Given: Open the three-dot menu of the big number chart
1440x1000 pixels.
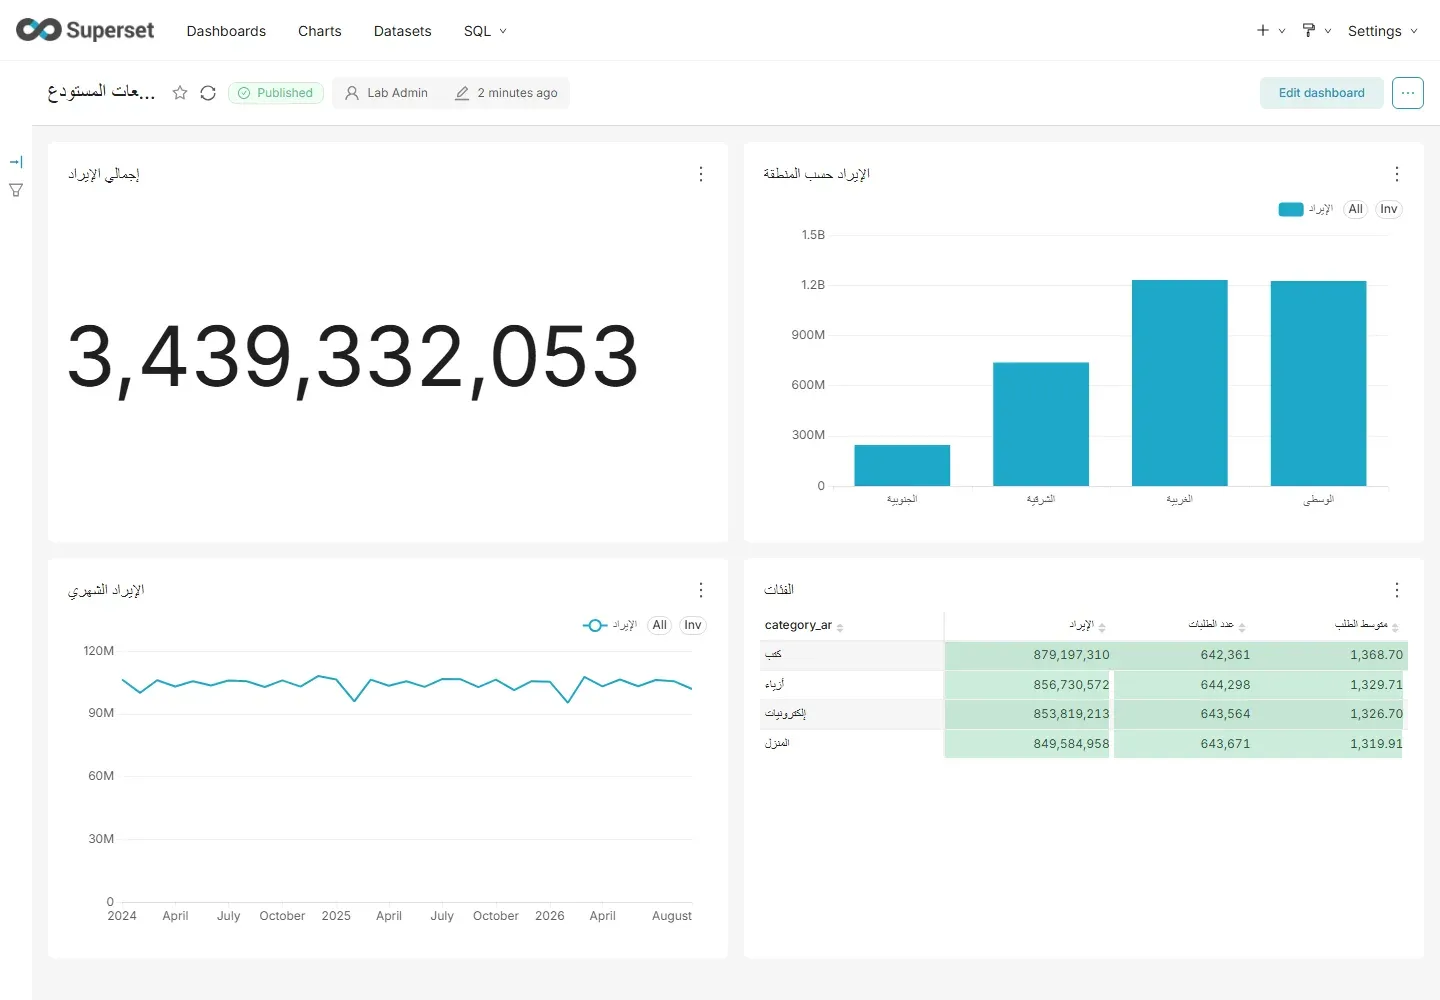Looking at the screenshot, I should point(701,174).
